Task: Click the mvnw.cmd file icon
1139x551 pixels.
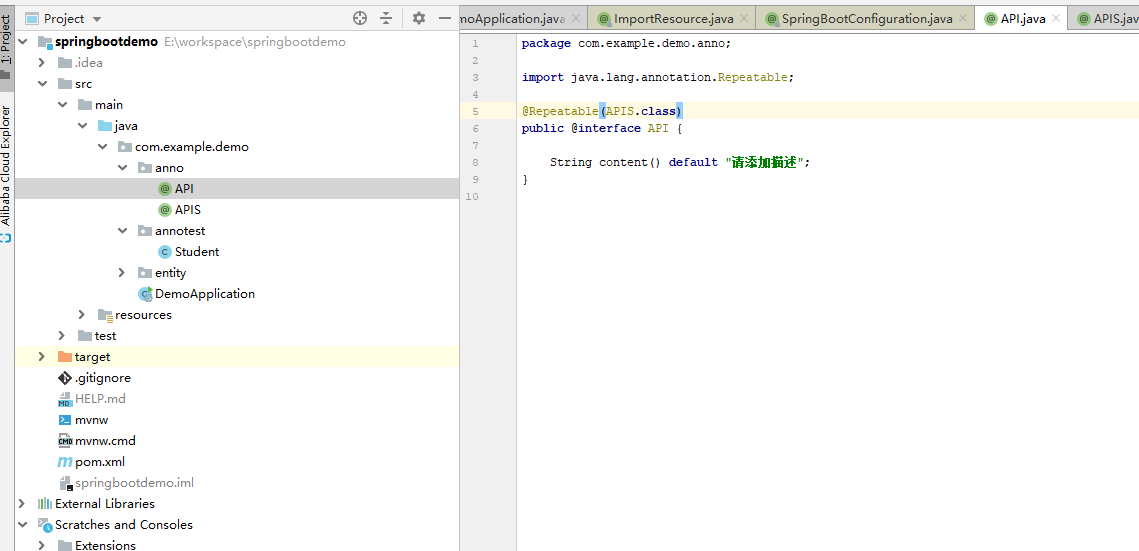Action: [65, 441]
